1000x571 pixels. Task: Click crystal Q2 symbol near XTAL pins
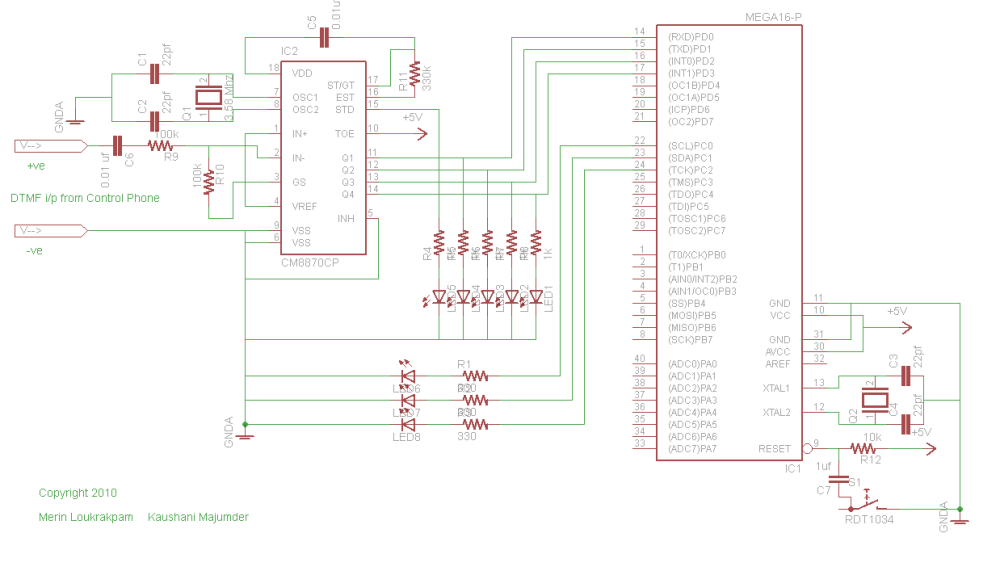[x=874, y=400]
